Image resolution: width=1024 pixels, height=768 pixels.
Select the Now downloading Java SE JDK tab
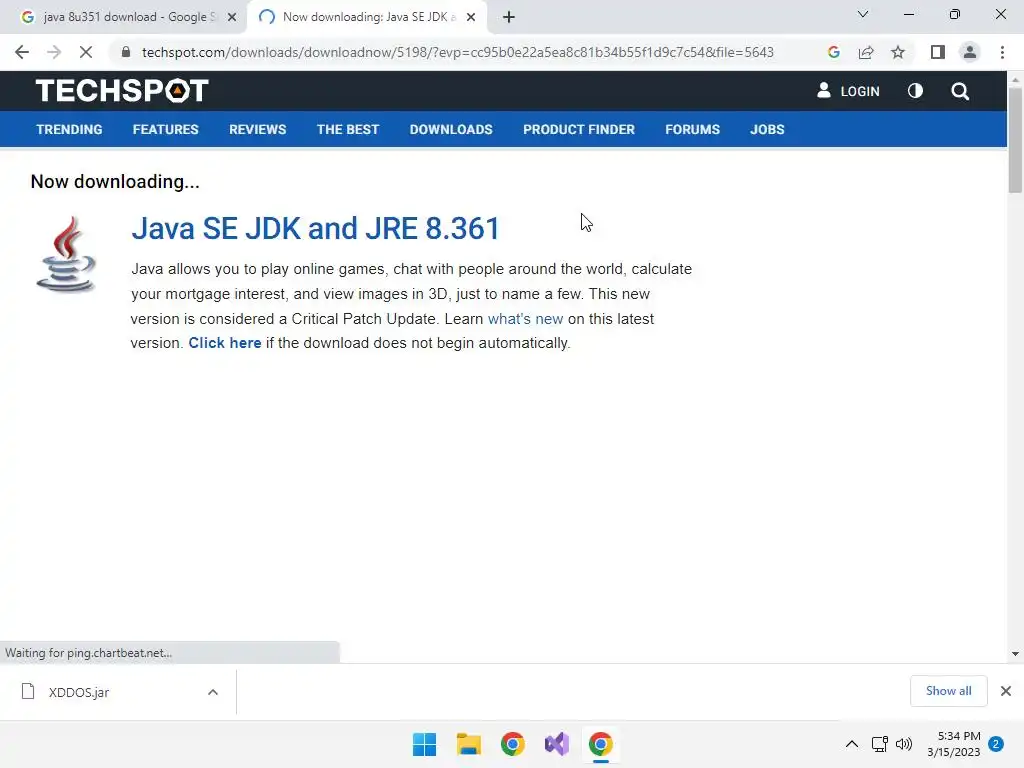click(367, 17)
